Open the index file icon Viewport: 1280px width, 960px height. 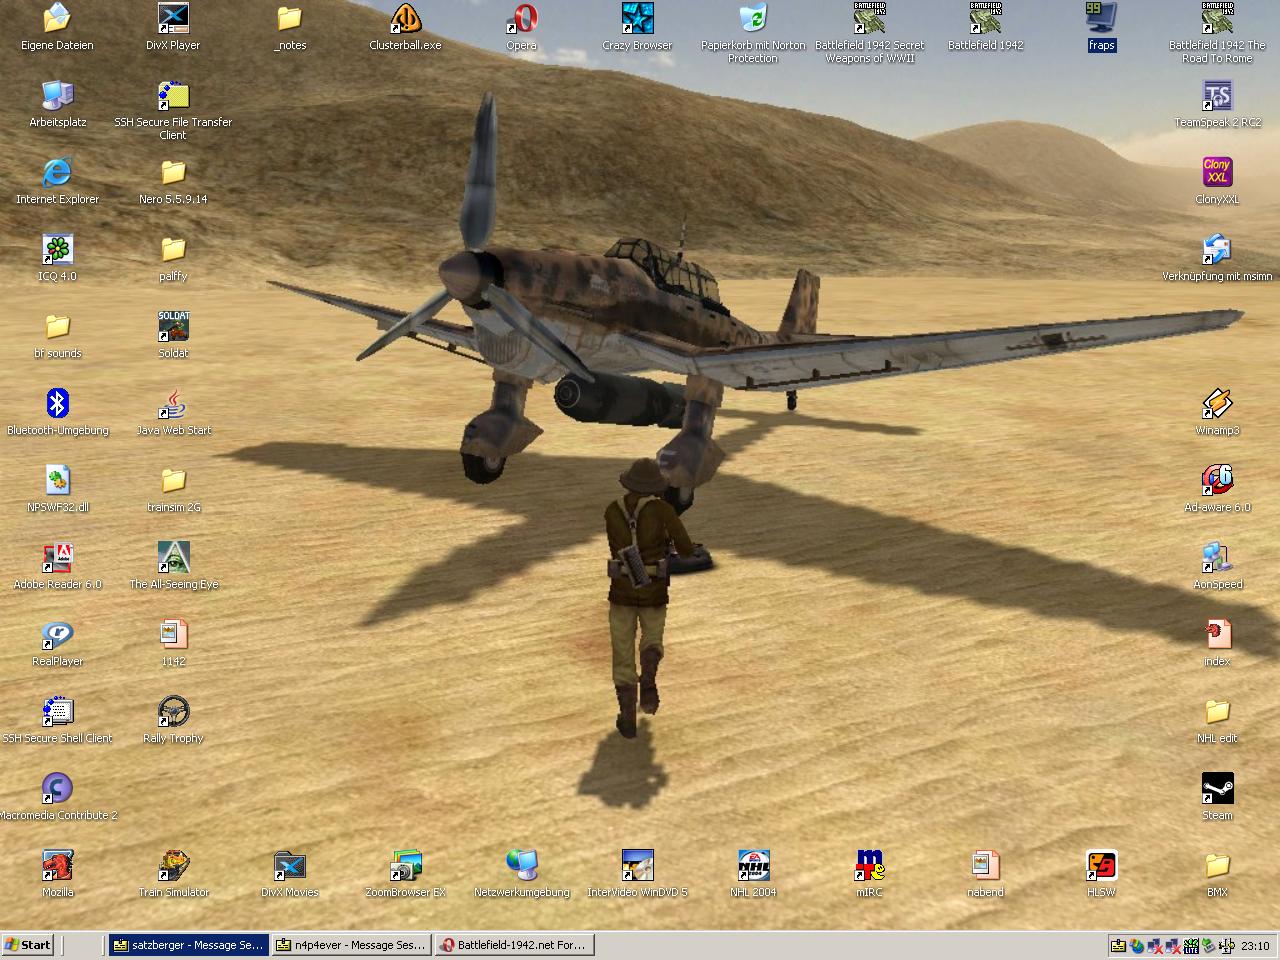1217,643
